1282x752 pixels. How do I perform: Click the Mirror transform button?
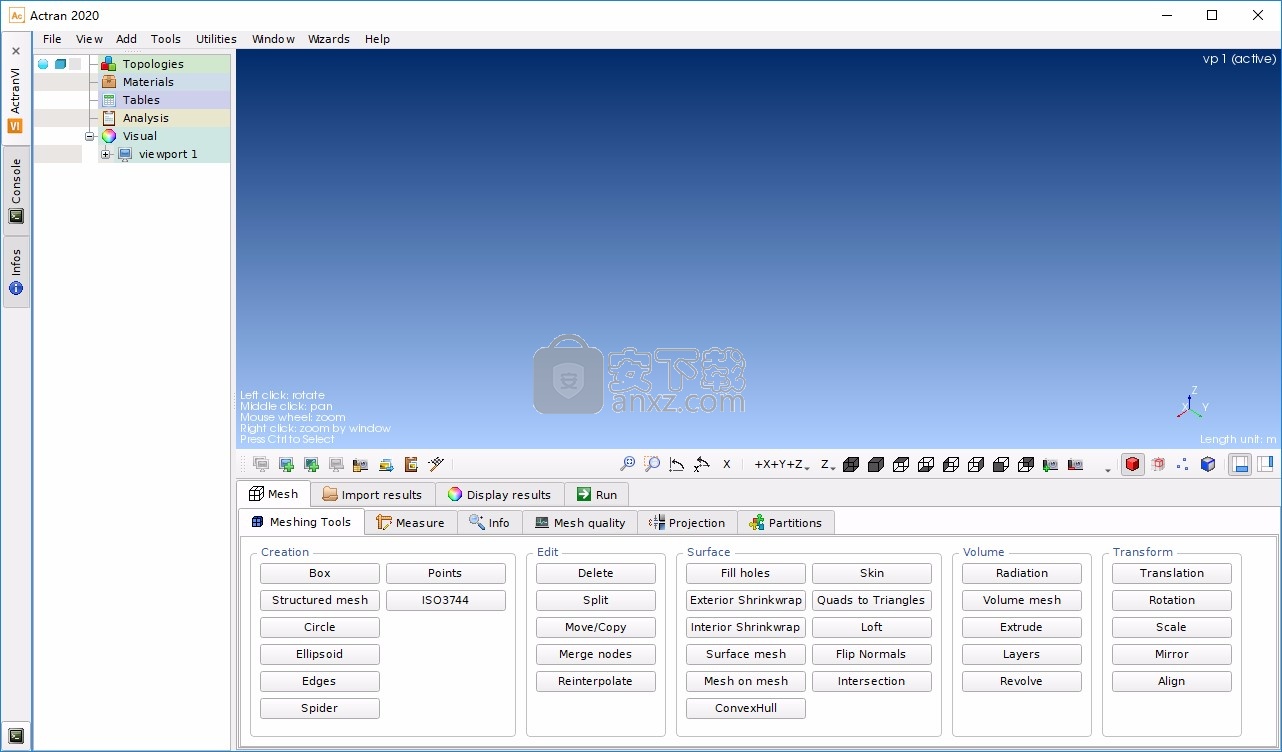[x=1172, y=654]
